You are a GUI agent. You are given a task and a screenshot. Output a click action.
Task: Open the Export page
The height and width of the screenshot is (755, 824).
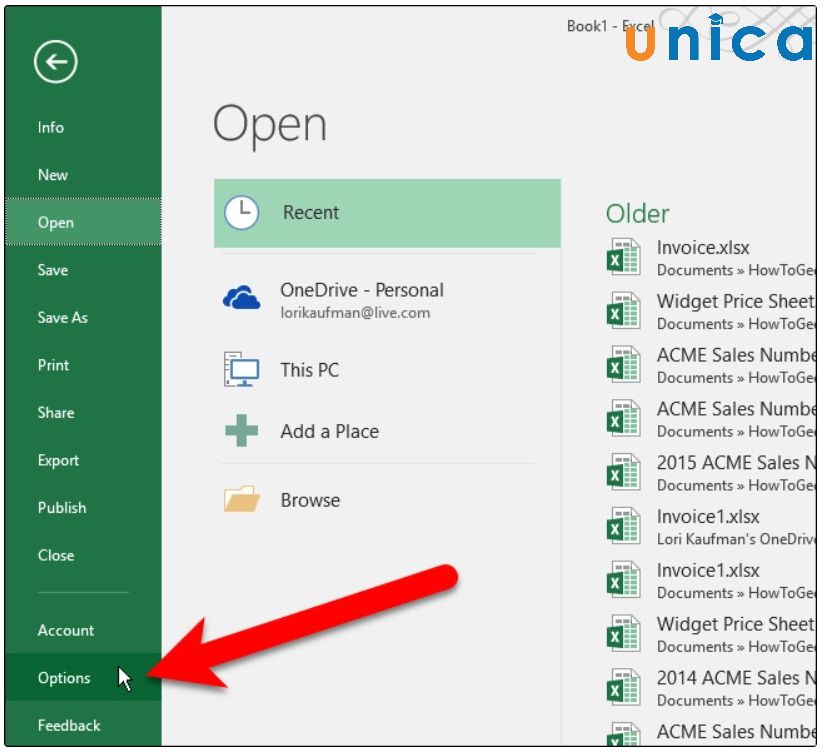[83, 460]
